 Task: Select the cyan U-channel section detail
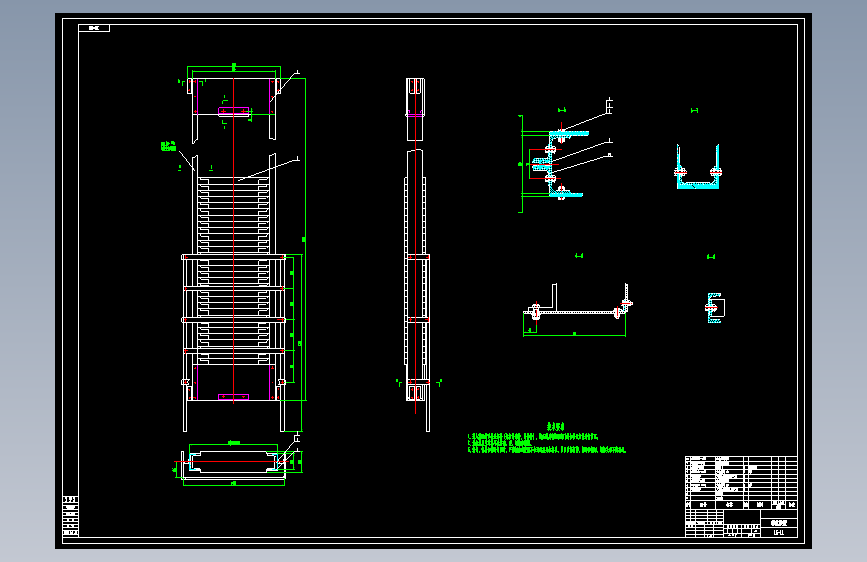click(x=698, y=166)
